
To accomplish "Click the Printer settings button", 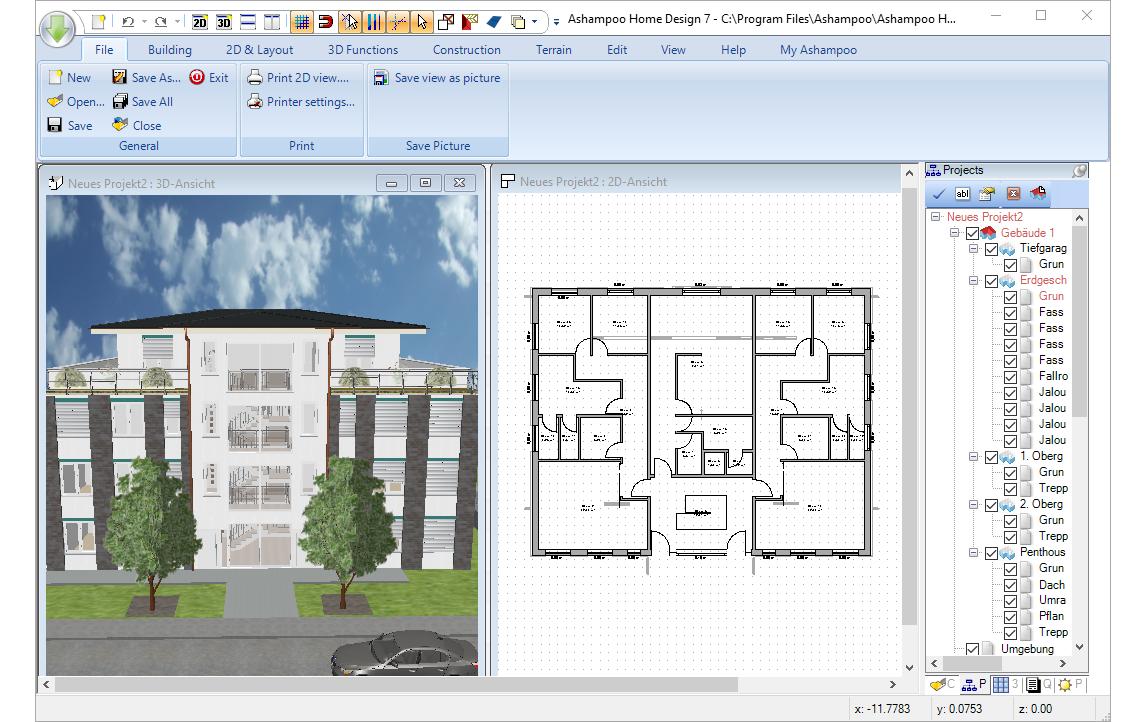I will 301,102.
